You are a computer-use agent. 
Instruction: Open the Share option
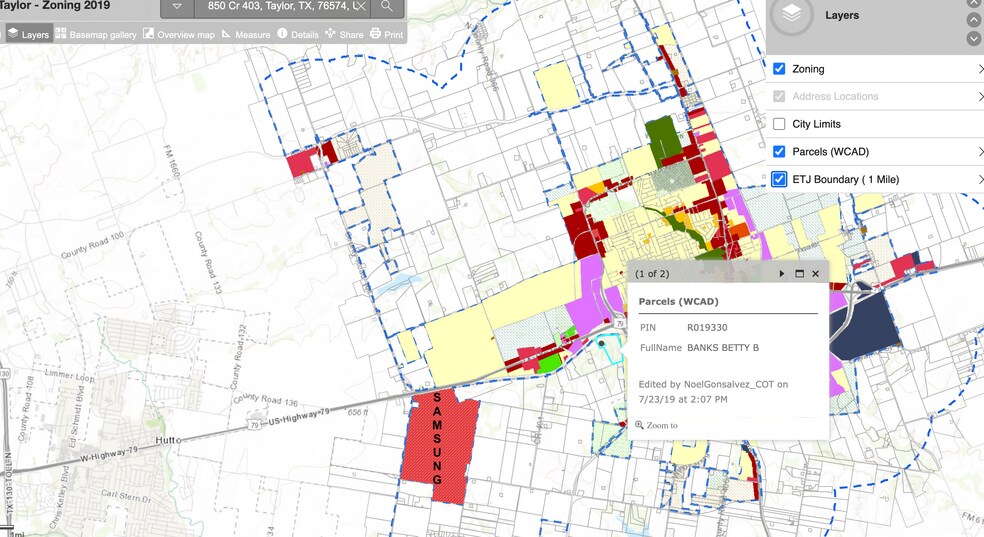point(344,35)
